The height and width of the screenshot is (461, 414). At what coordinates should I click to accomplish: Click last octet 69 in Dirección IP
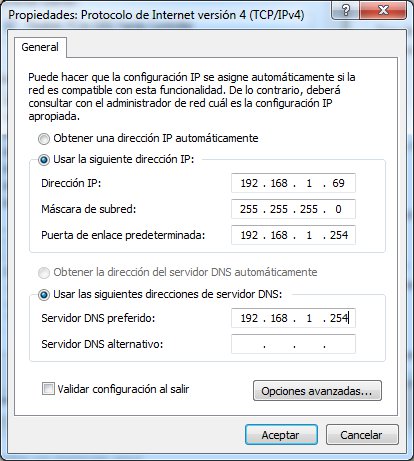[338, 183]
